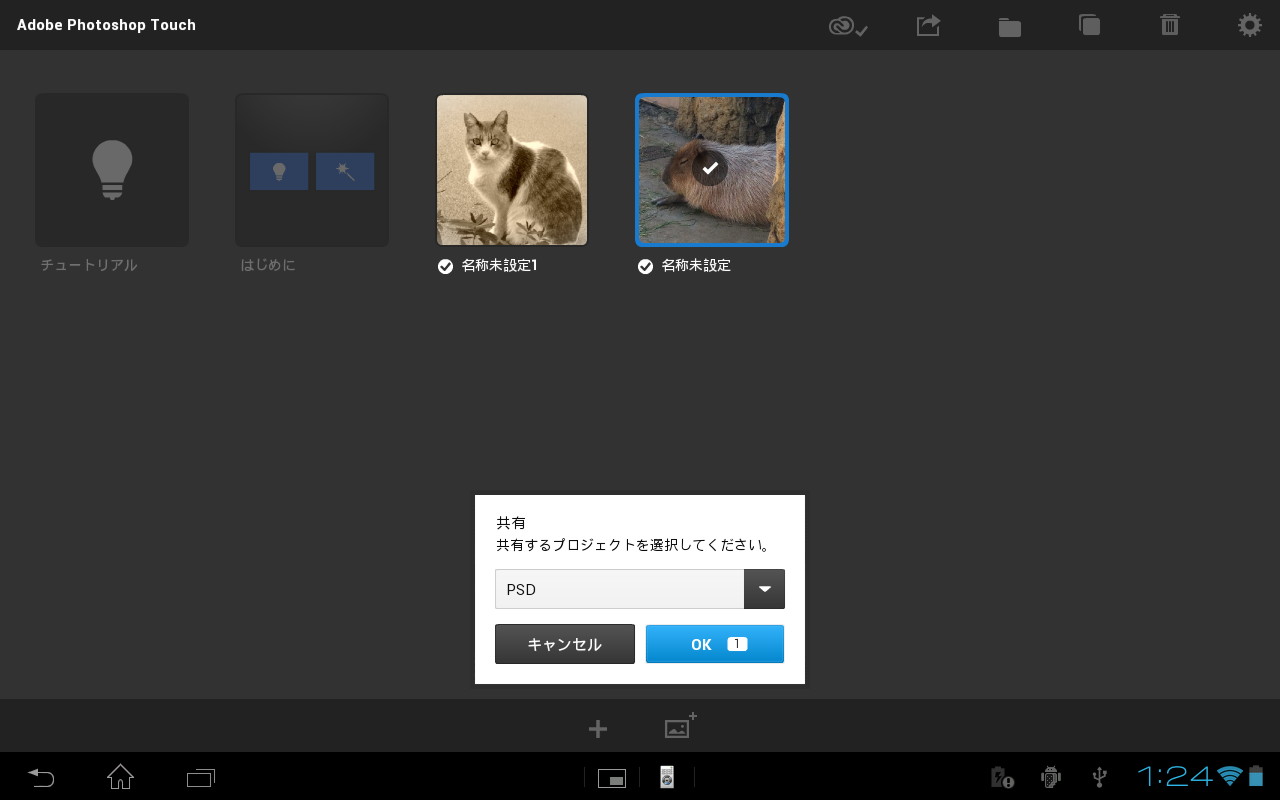Open the はじめに getting started tile
The height and width of the screenshot is (800, 1280).
click(311, 169)
